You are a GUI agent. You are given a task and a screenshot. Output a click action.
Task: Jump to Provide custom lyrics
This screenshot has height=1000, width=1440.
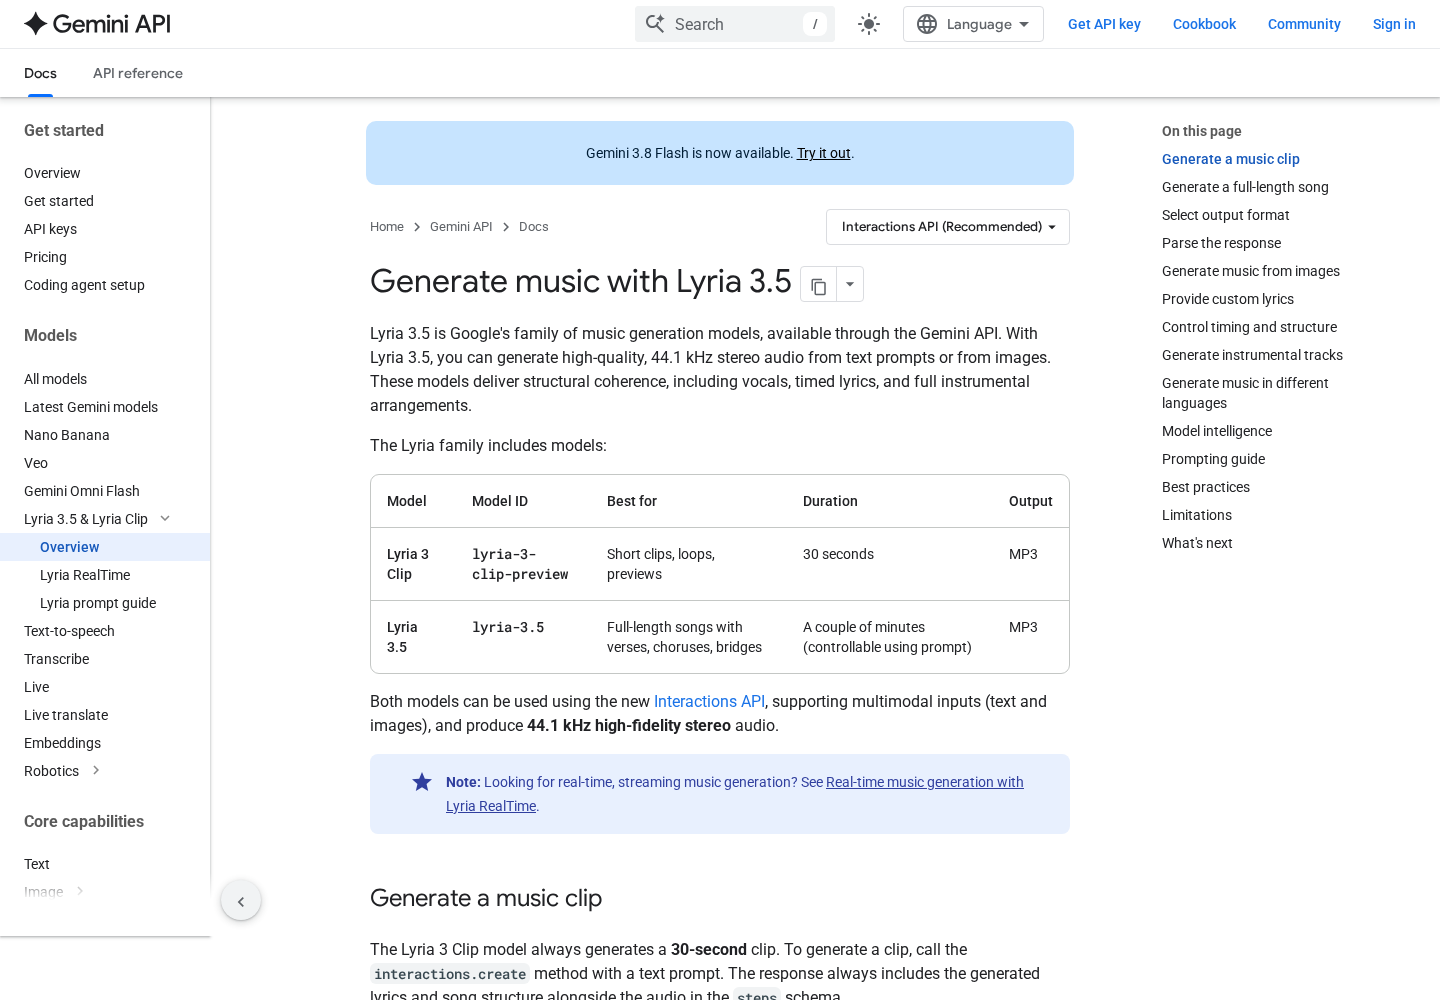(1227, 299)
